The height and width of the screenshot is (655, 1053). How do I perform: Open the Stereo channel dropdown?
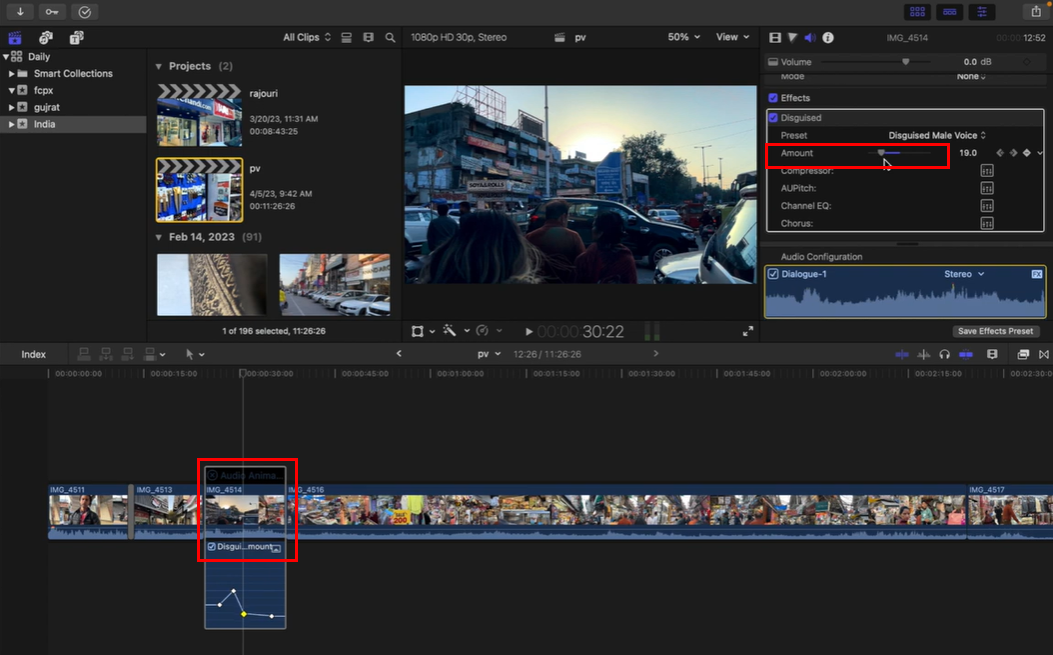click(964, 274)
